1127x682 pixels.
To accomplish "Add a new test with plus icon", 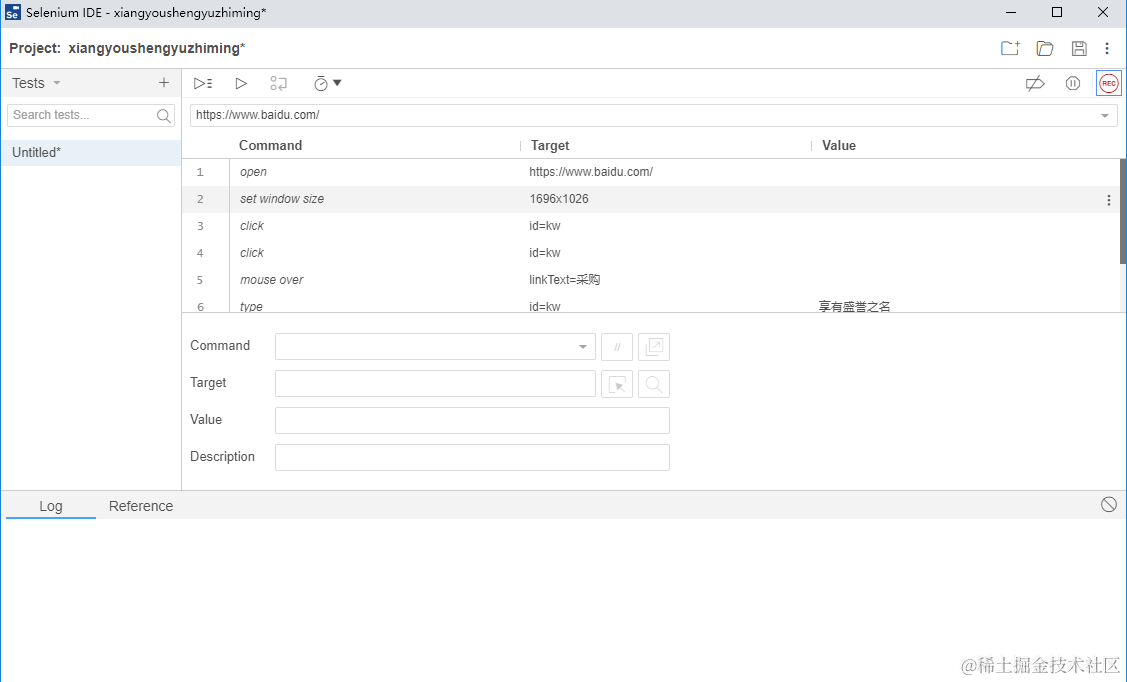I will click(x=164, y=83).
